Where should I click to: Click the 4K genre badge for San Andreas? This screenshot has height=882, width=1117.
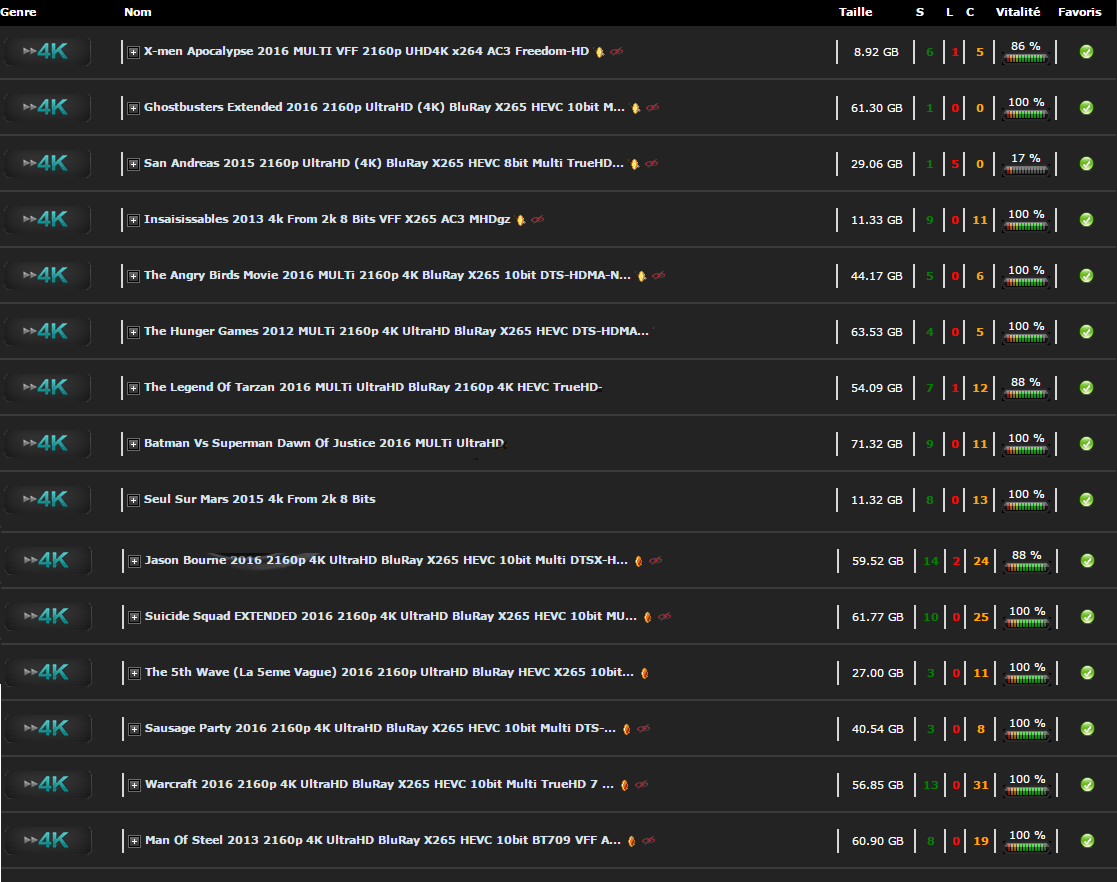[47, 163]
